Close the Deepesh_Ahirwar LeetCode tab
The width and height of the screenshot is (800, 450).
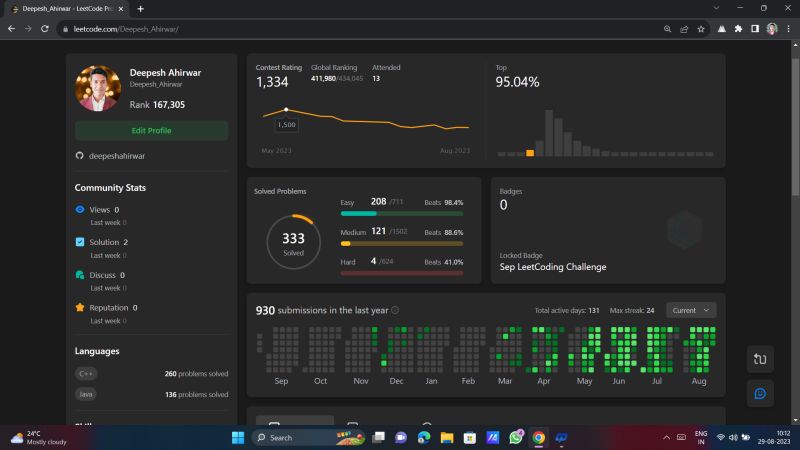[121, 9]
